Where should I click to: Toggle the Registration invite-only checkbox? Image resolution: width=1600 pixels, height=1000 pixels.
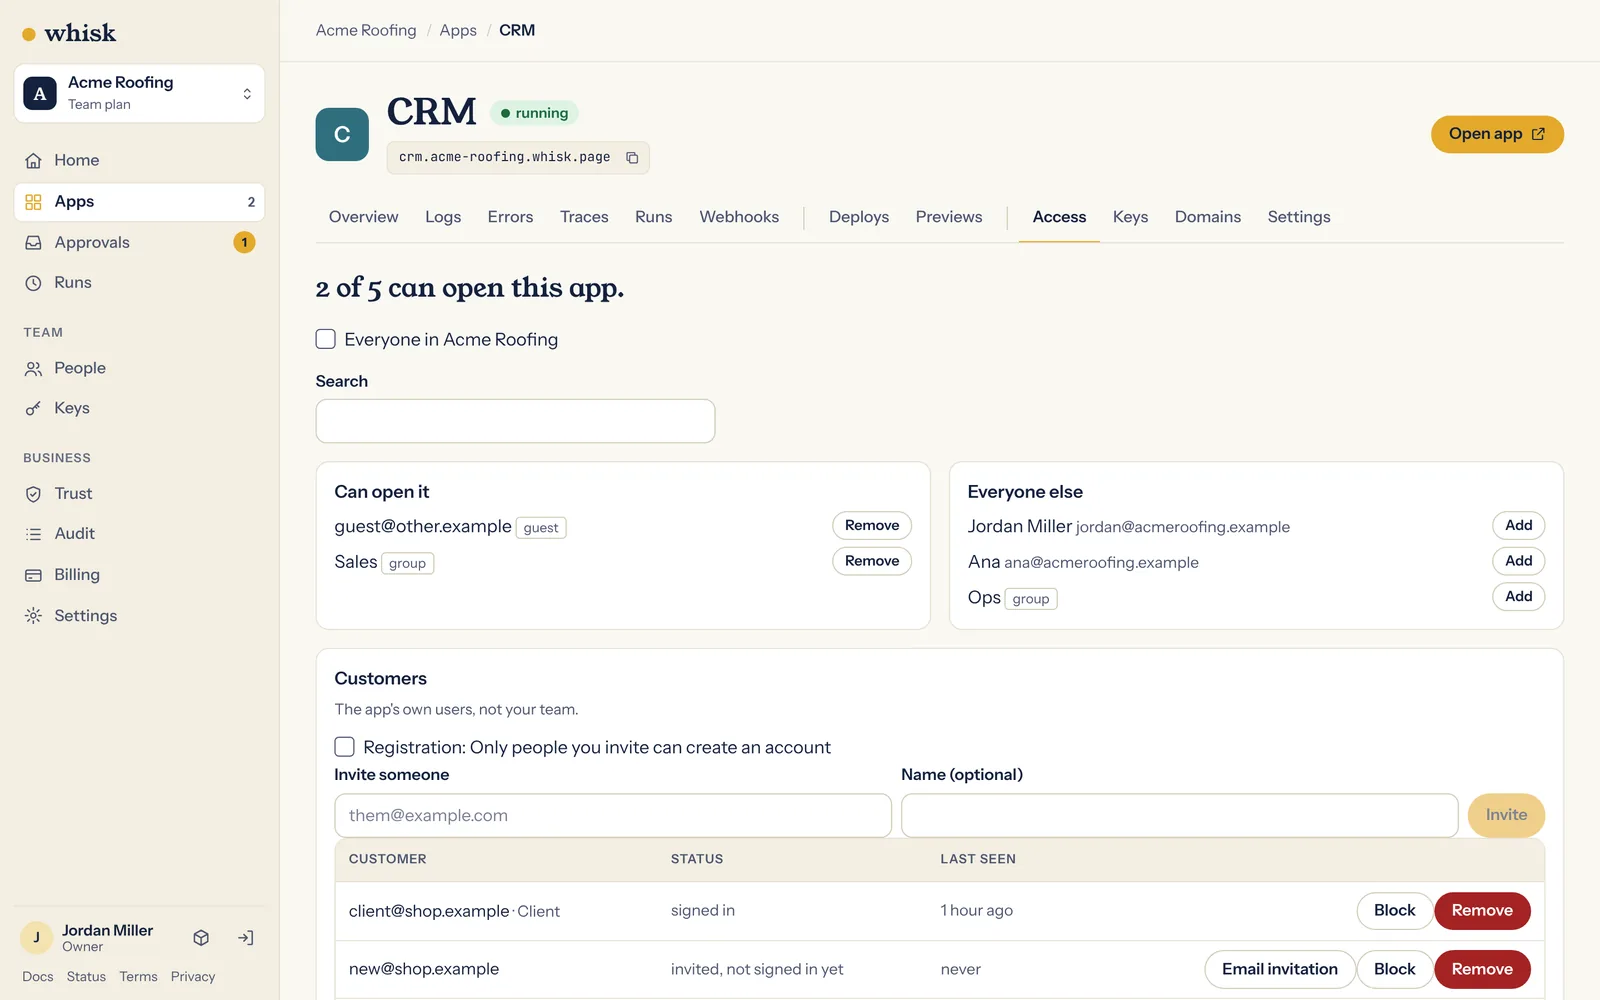click(345, 747)
